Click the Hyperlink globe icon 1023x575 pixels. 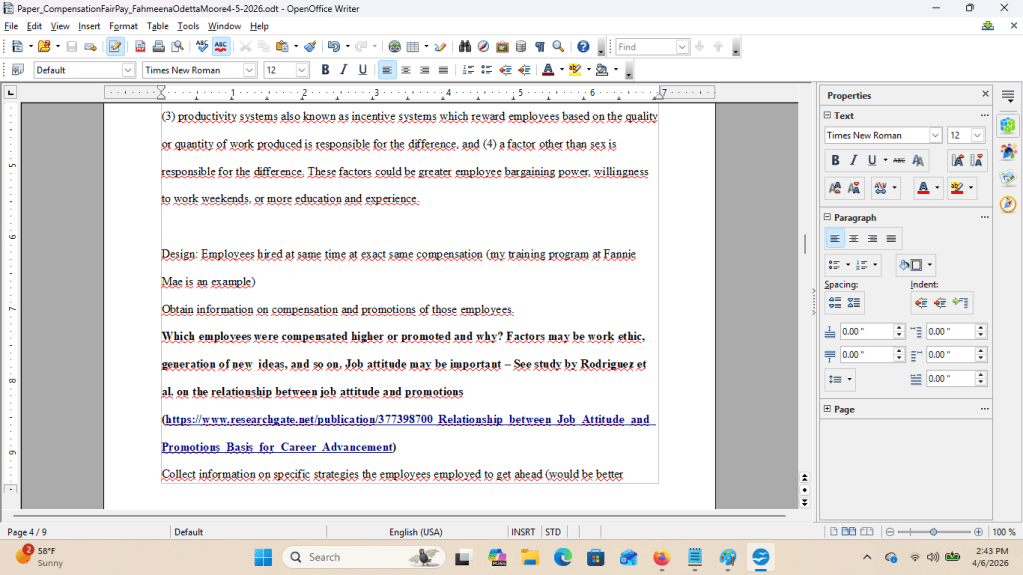pyautogui.click(x=394, y=47)
